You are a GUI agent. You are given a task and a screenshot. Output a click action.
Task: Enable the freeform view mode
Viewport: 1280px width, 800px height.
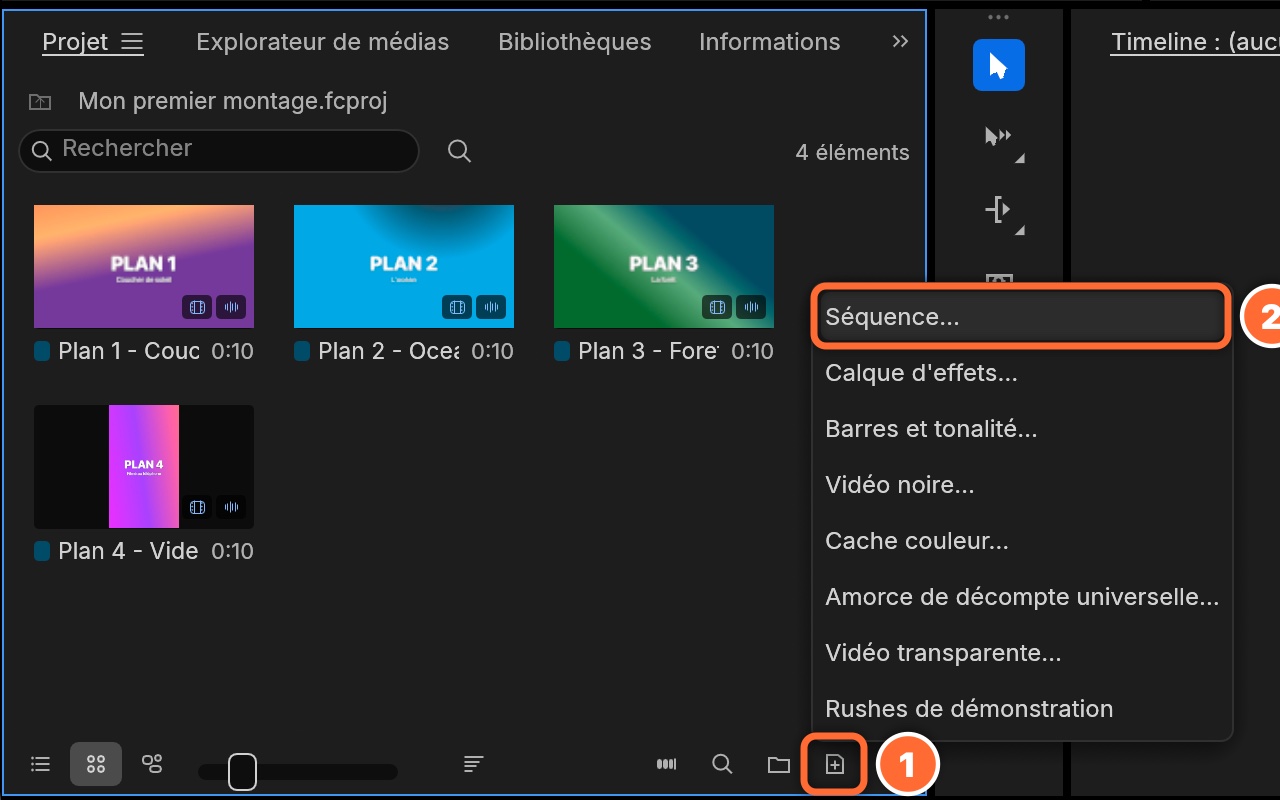click(x=152, y=765)
